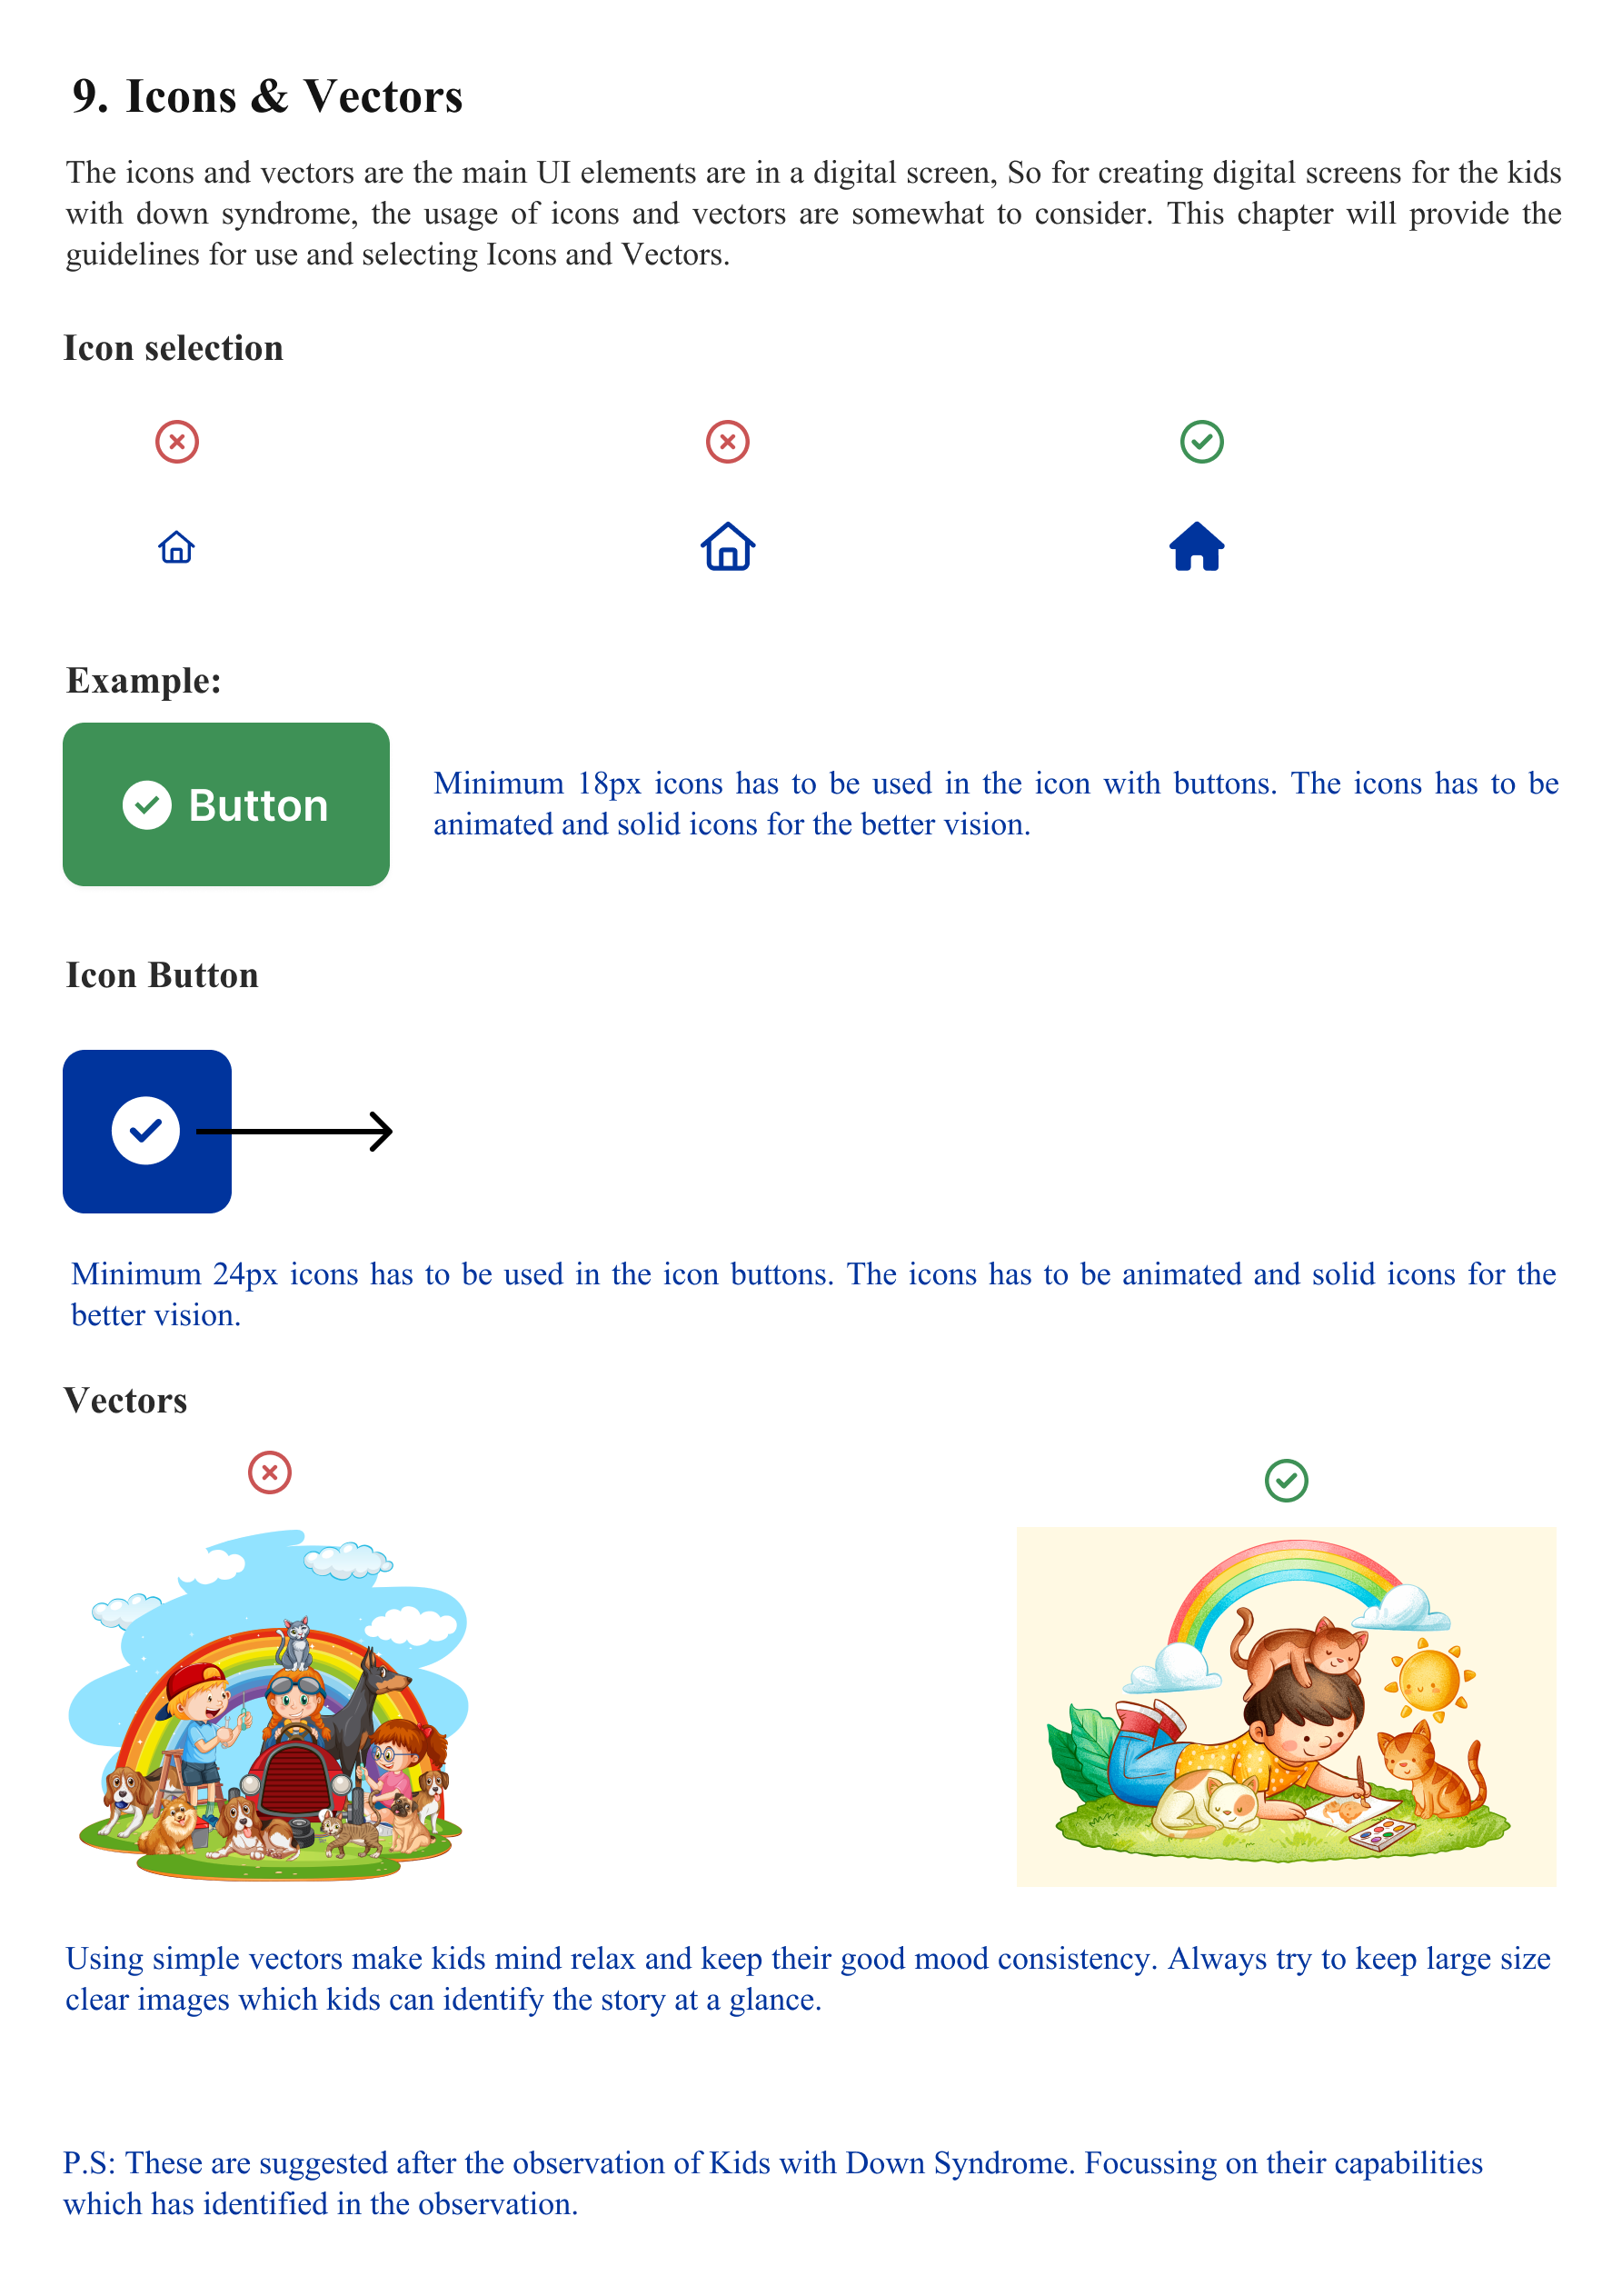
Task: Click the '9. Icons & Vectors' heading
Action: (x=268, y=96)
